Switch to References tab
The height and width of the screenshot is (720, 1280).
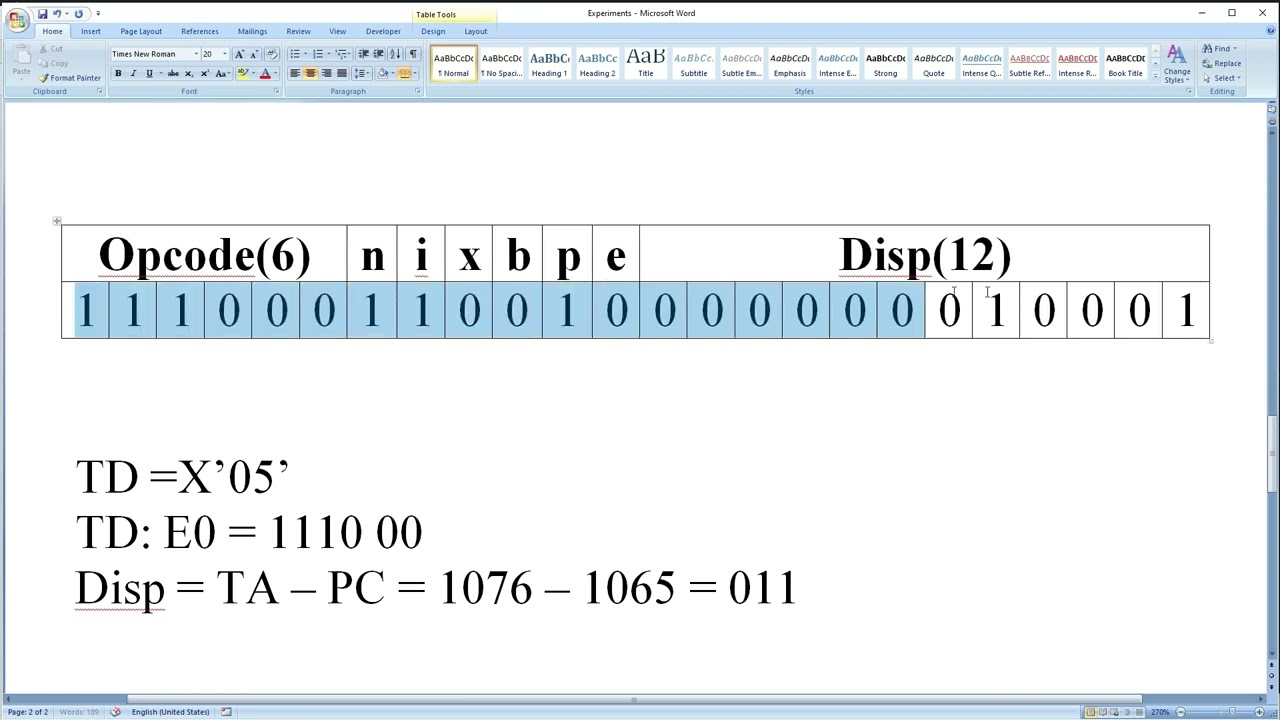(199, 31)
